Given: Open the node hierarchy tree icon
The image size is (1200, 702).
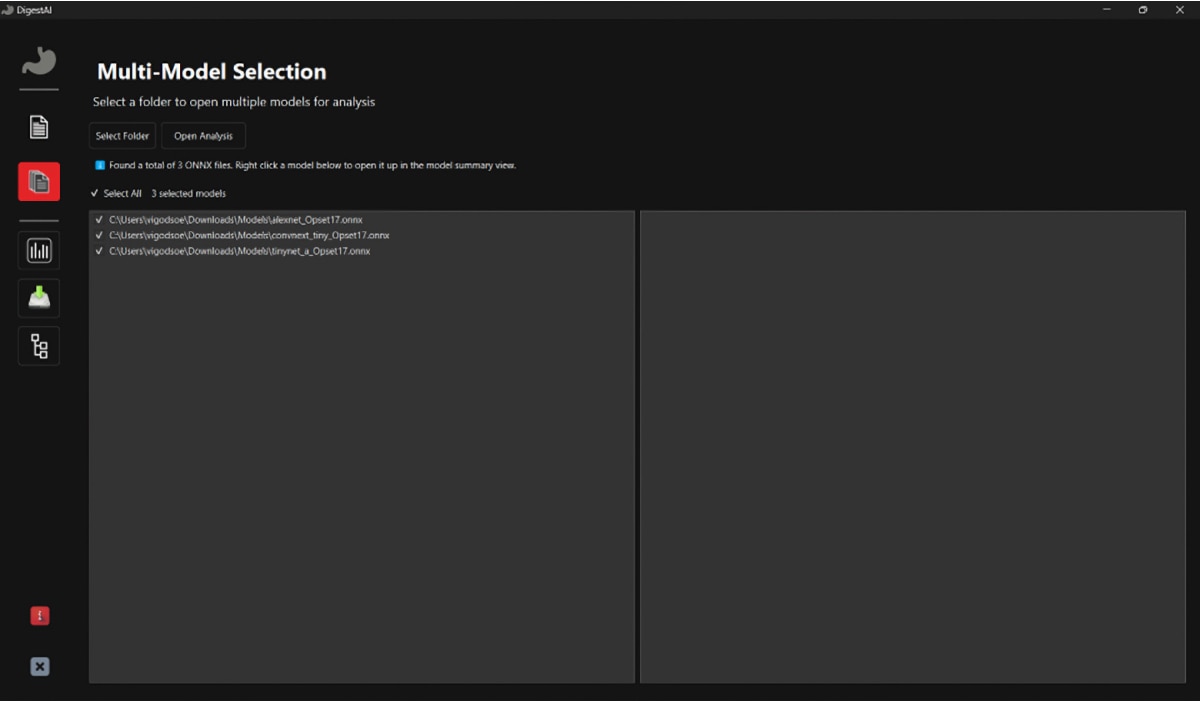Looking at the screenshot, I should coord(39,346).
